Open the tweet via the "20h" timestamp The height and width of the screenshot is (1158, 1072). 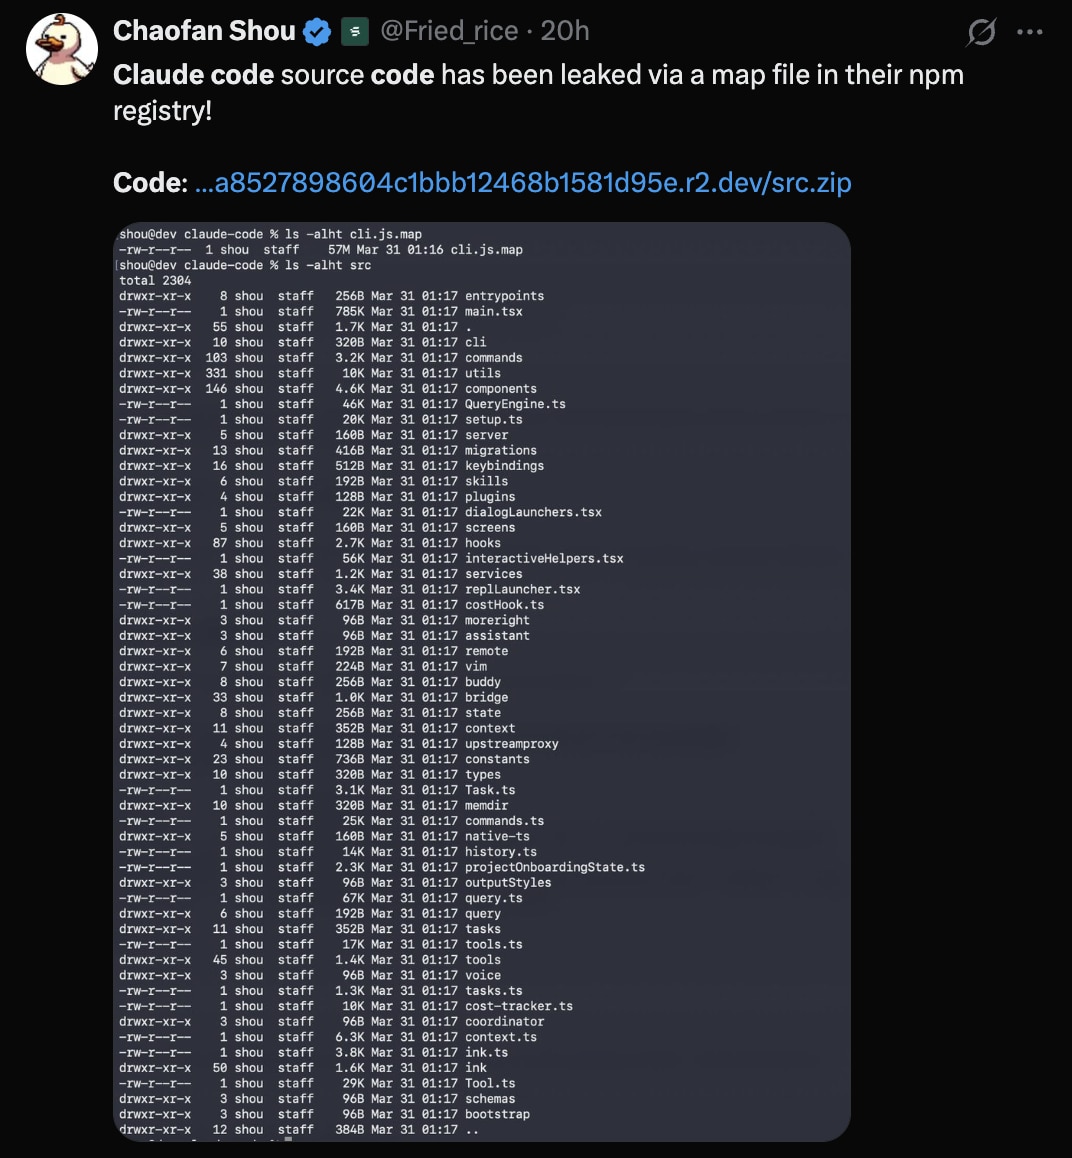coord(562,31)
